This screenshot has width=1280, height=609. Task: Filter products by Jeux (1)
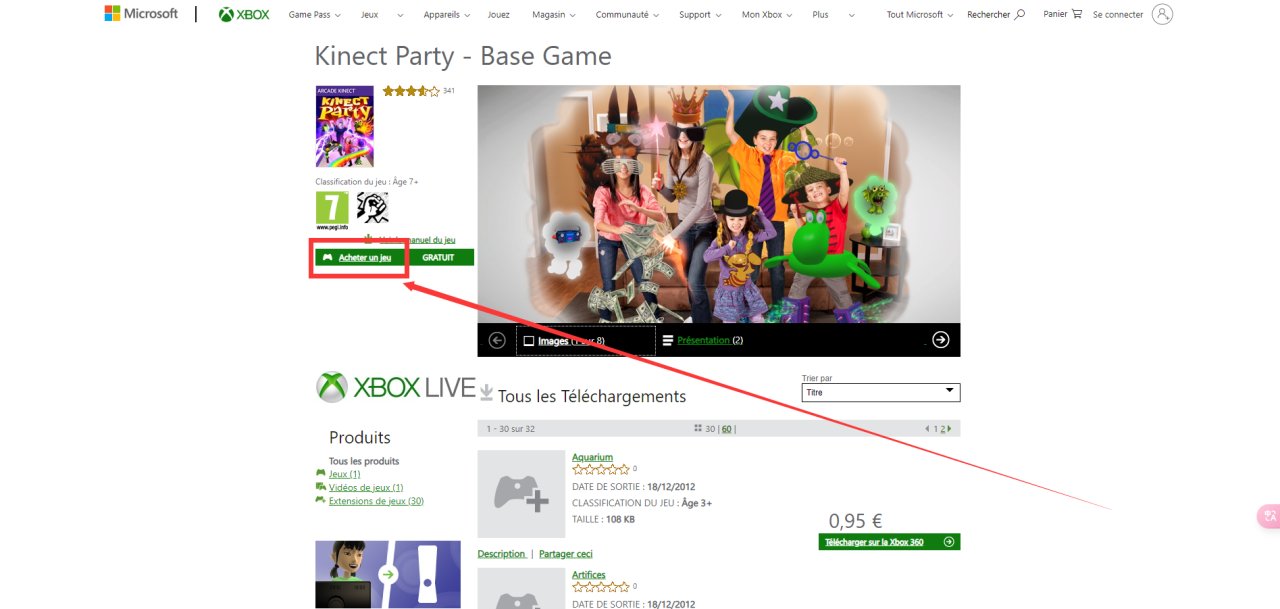(345, 474)
